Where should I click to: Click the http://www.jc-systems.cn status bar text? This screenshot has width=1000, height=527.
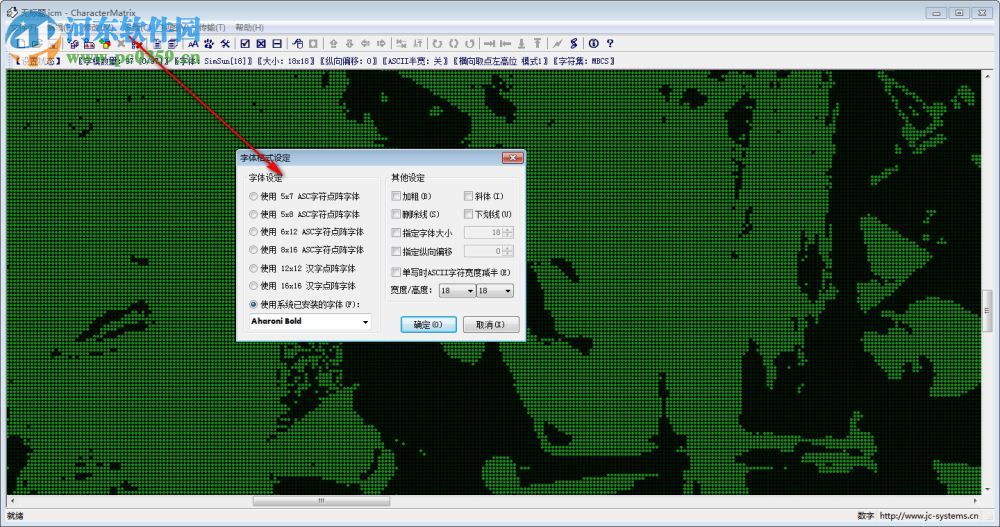click(x=929, y=516)
